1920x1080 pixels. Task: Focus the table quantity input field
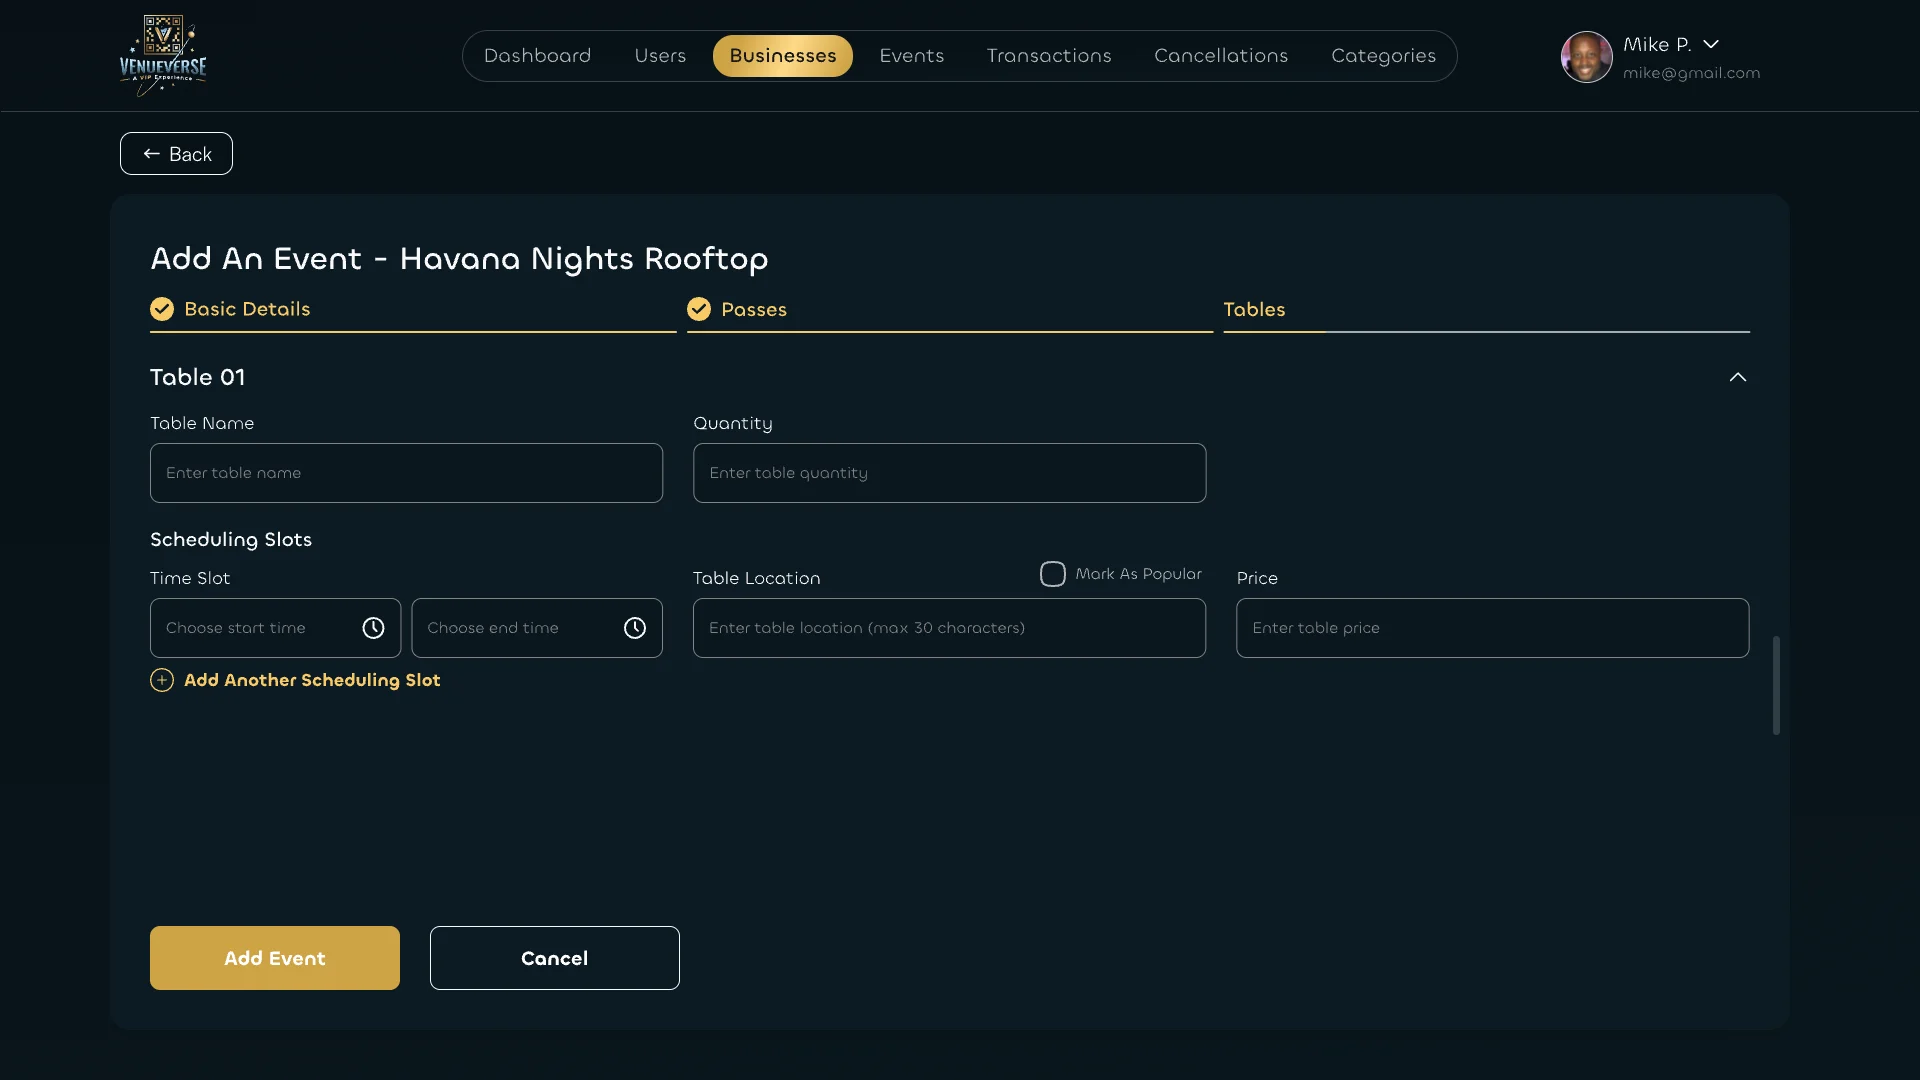tap(949, 473)
